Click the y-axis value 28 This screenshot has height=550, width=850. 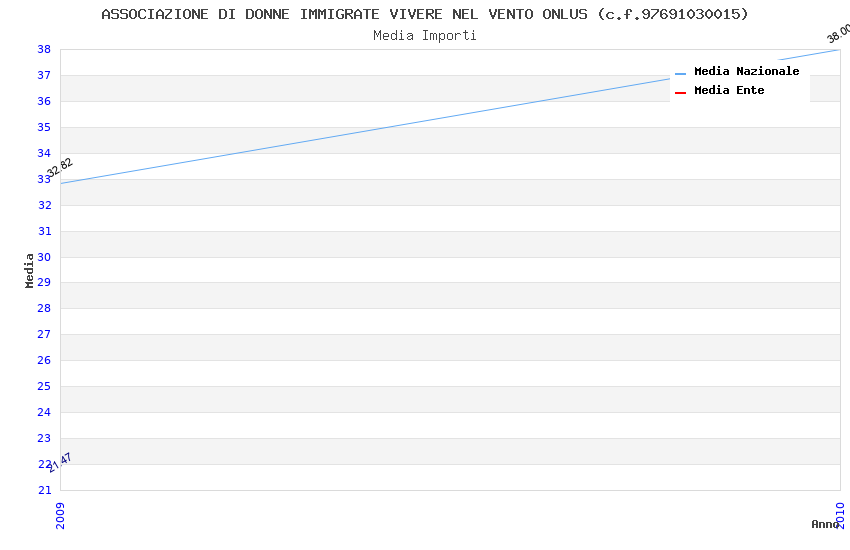point(44,308)
